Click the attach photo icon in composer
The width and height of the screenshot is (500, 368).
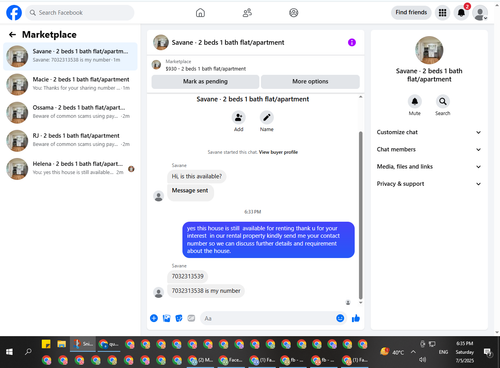166,318
